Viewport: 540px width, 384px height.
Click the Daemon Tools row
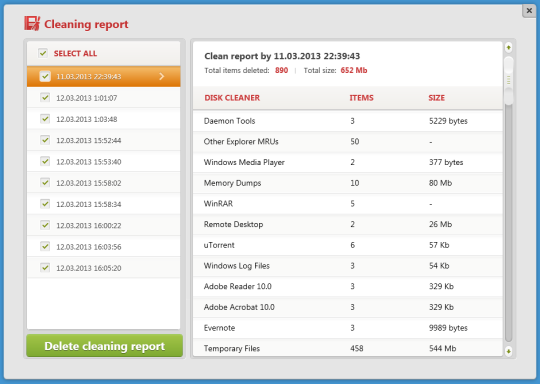point(348,121)
